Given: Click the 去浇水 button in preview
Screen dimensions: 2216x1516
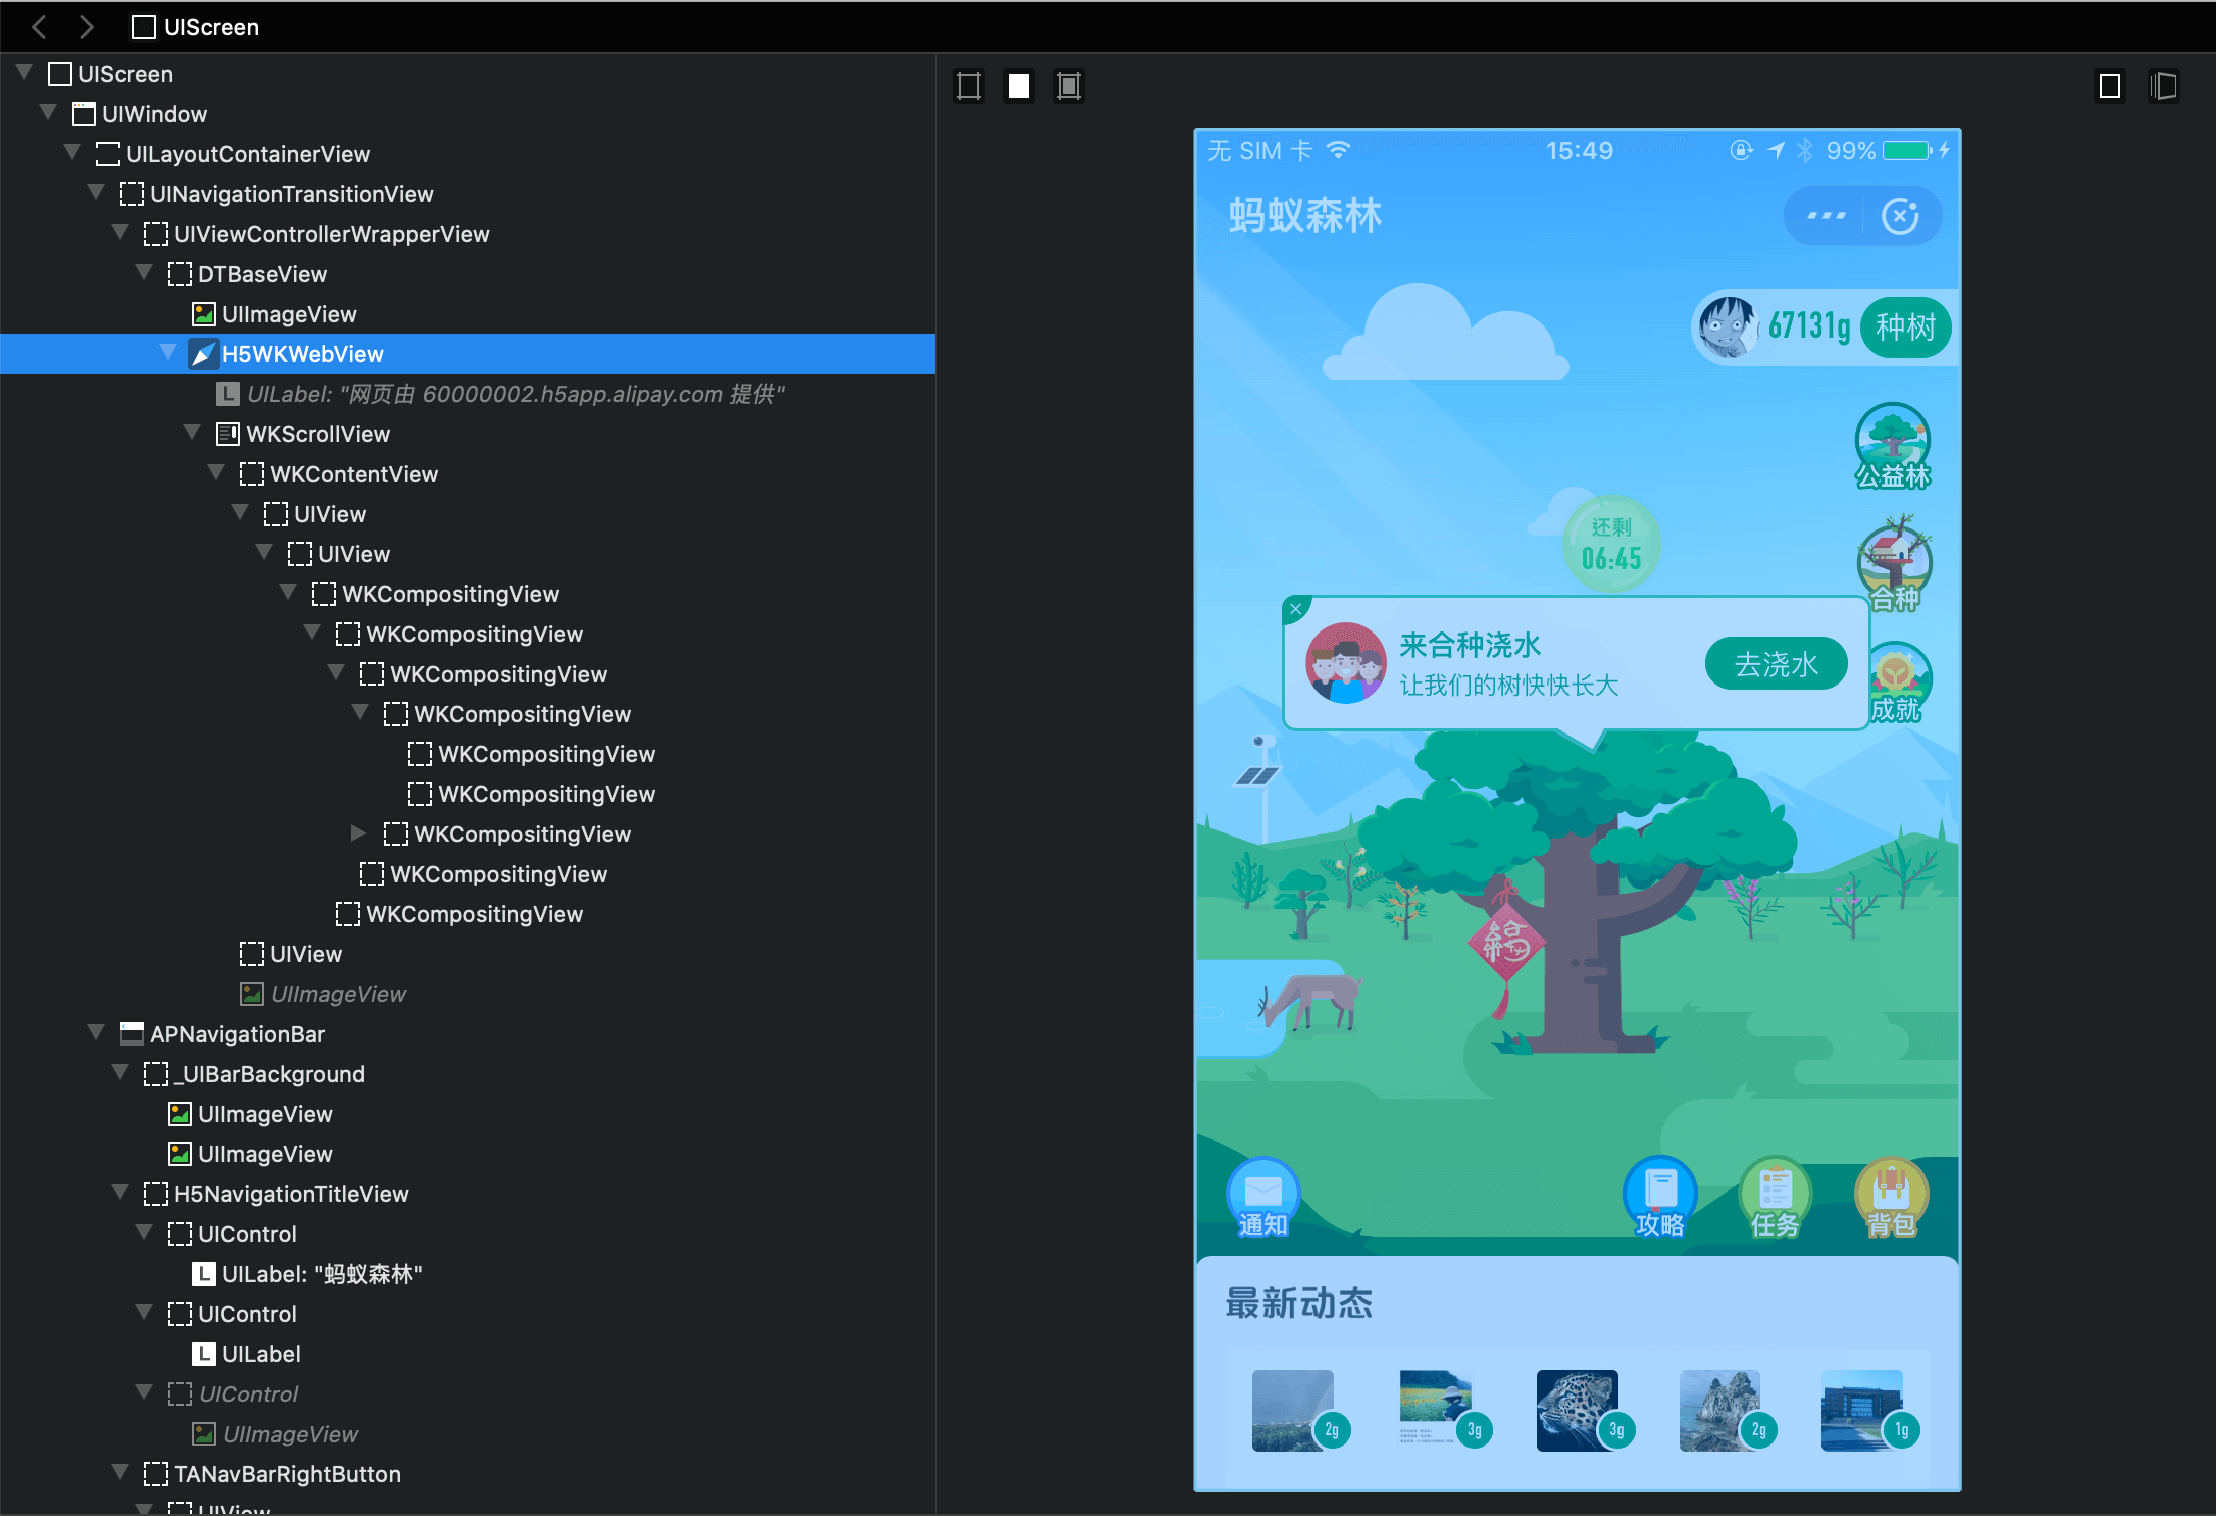Looking at the screenshot, I should click(1775, 664).
